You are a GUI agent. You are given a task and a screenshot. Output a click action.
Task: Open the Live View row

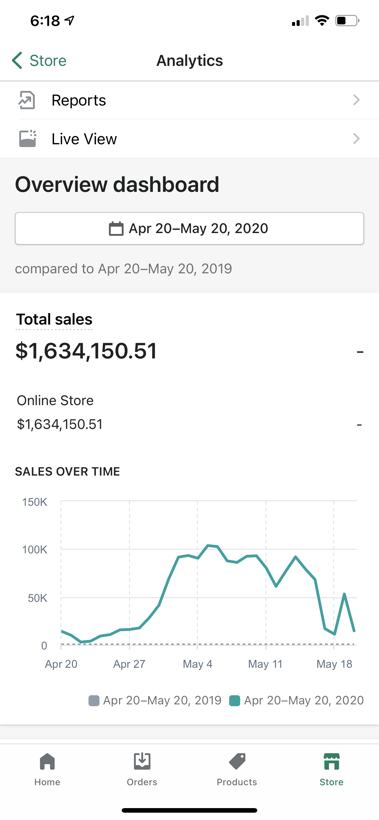tap(189, 139)
